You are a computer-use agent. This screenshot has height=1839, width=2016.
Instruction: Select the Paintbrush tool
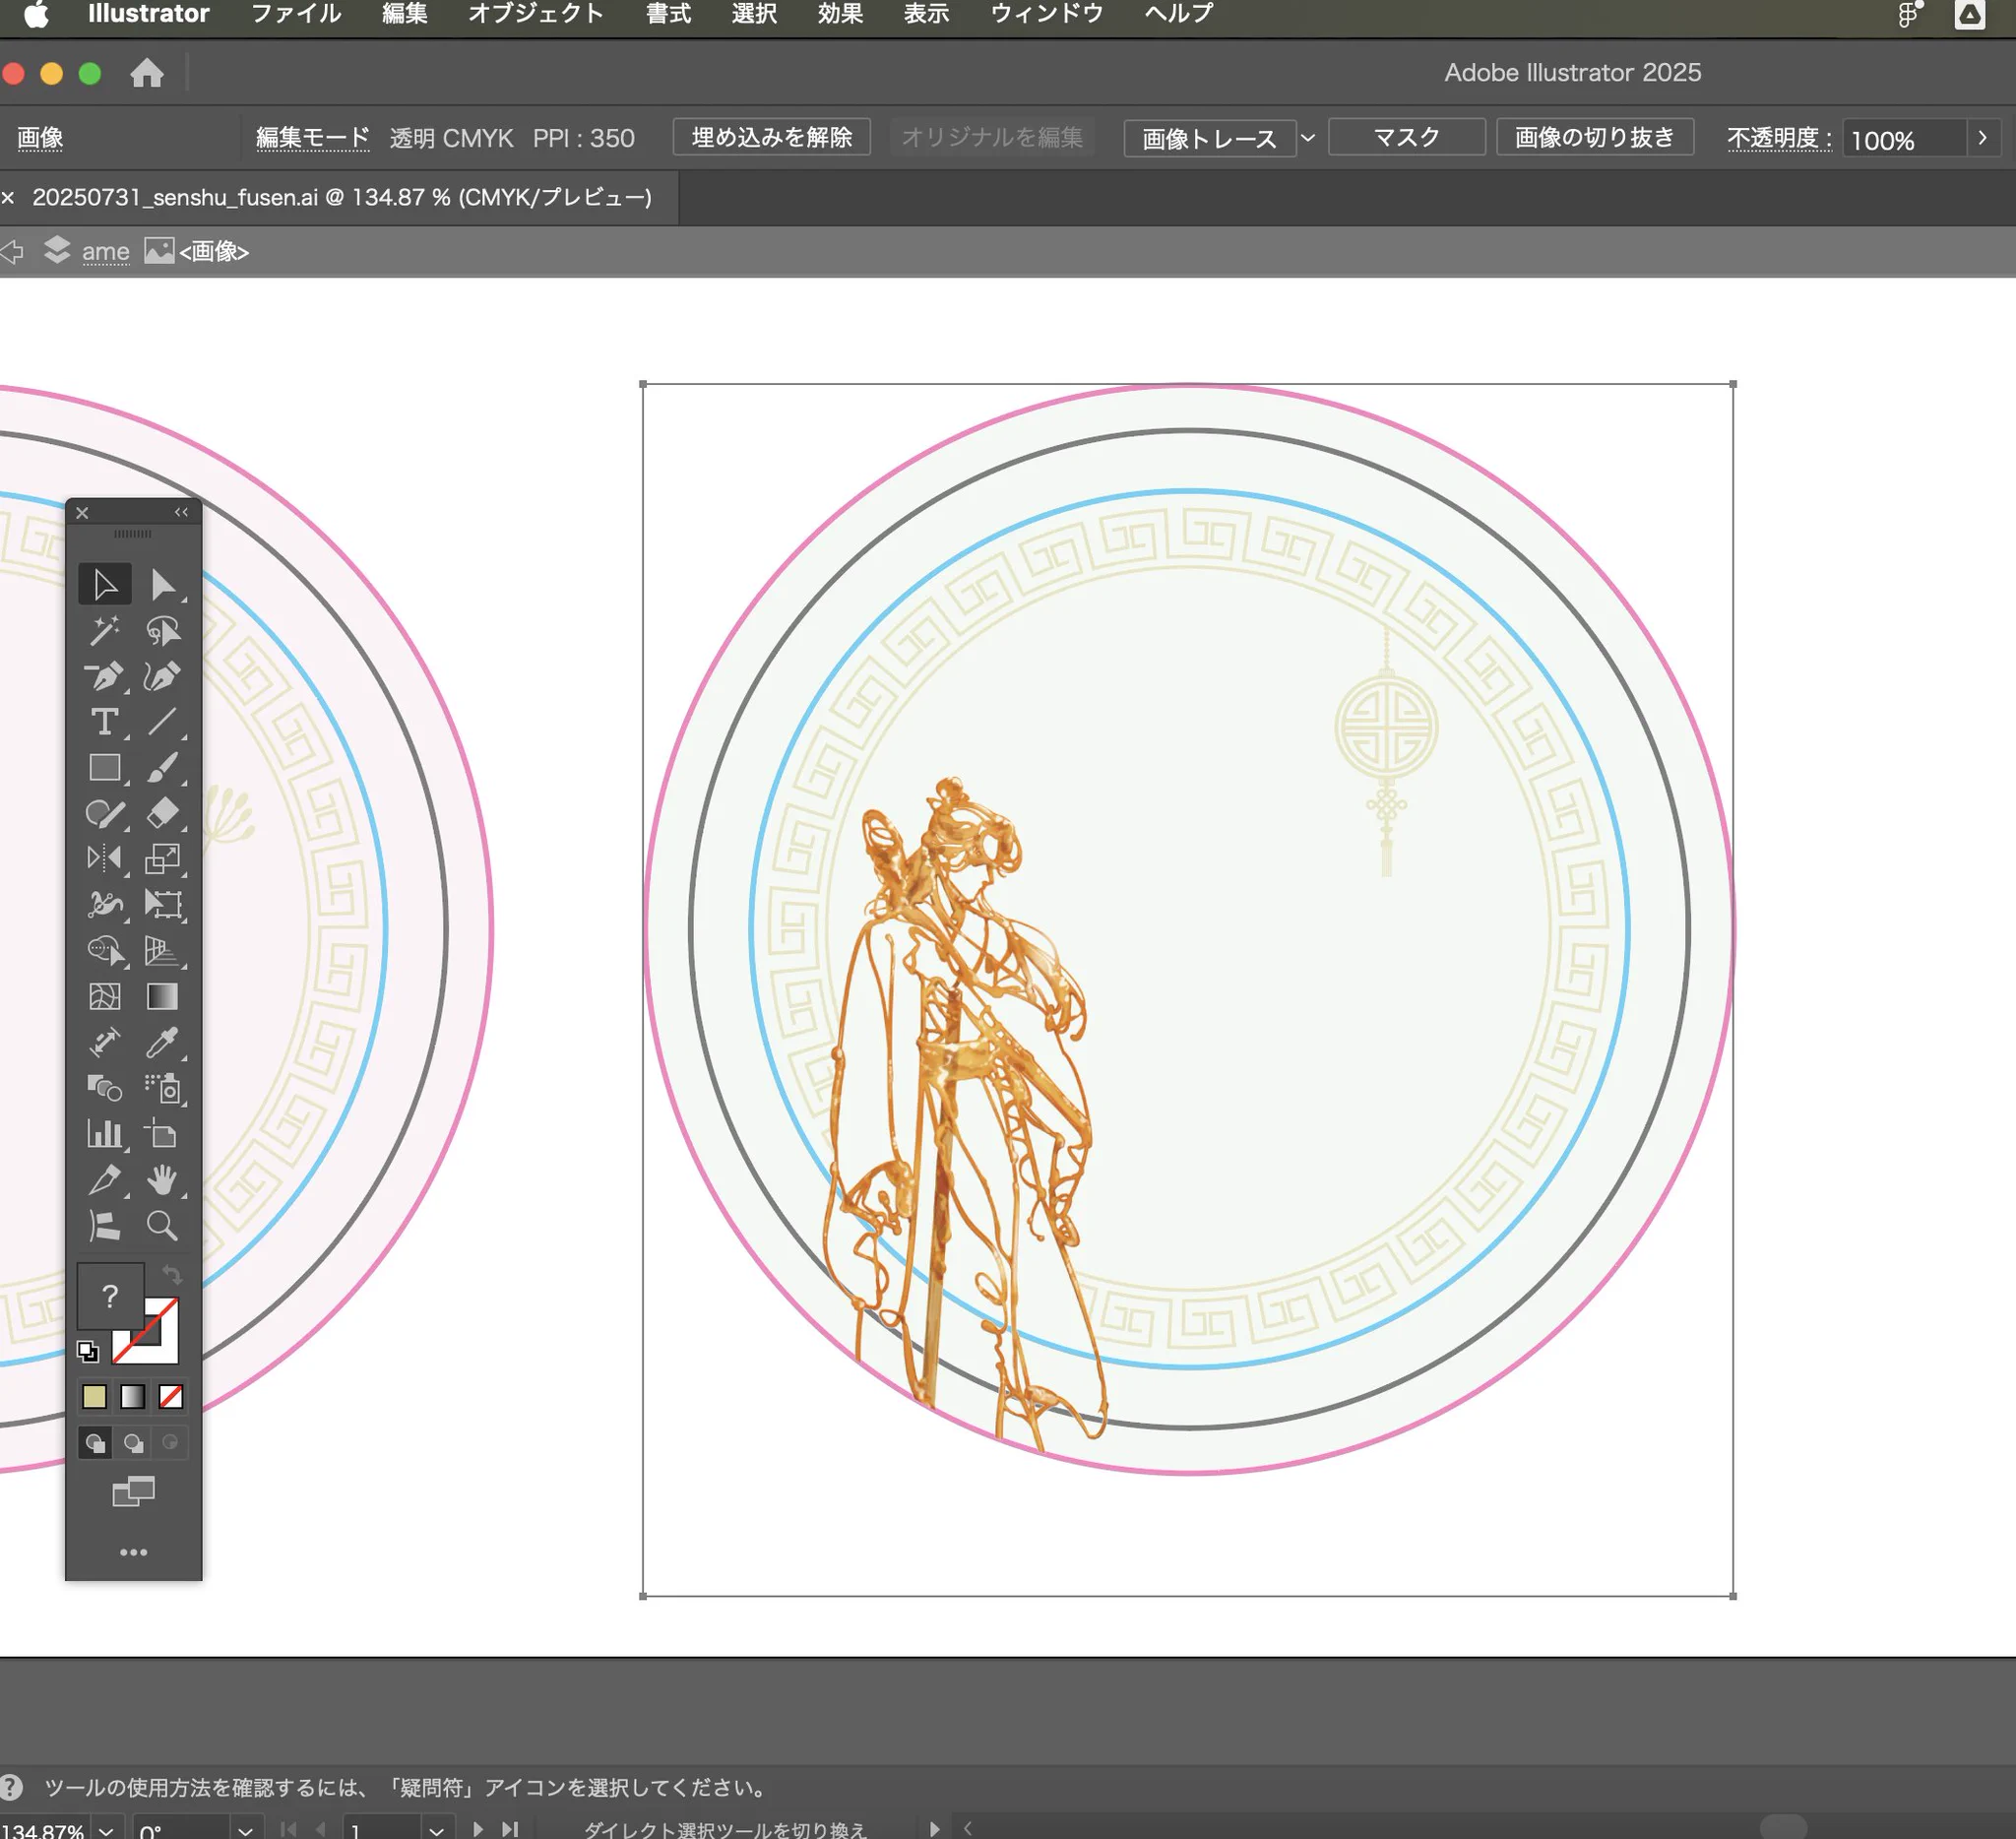[162, 768]
